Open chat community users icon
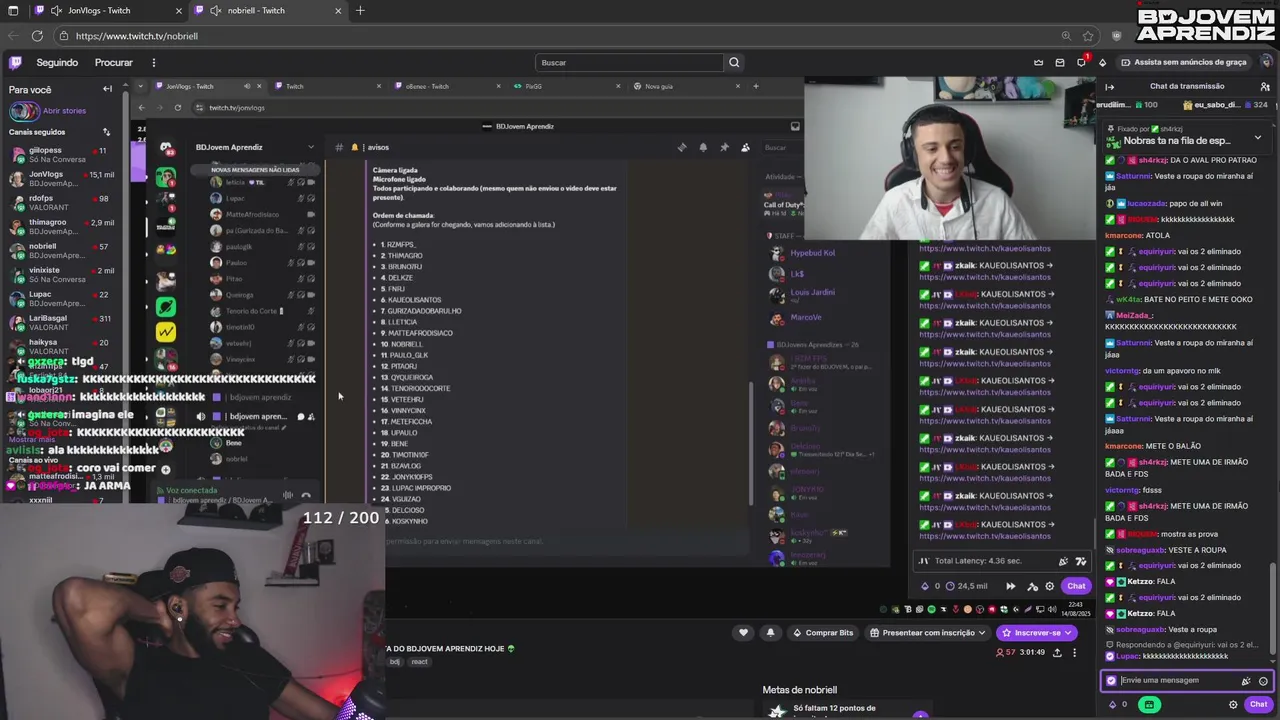Viewport: 1280px width, 720px height. point(1264,86)
